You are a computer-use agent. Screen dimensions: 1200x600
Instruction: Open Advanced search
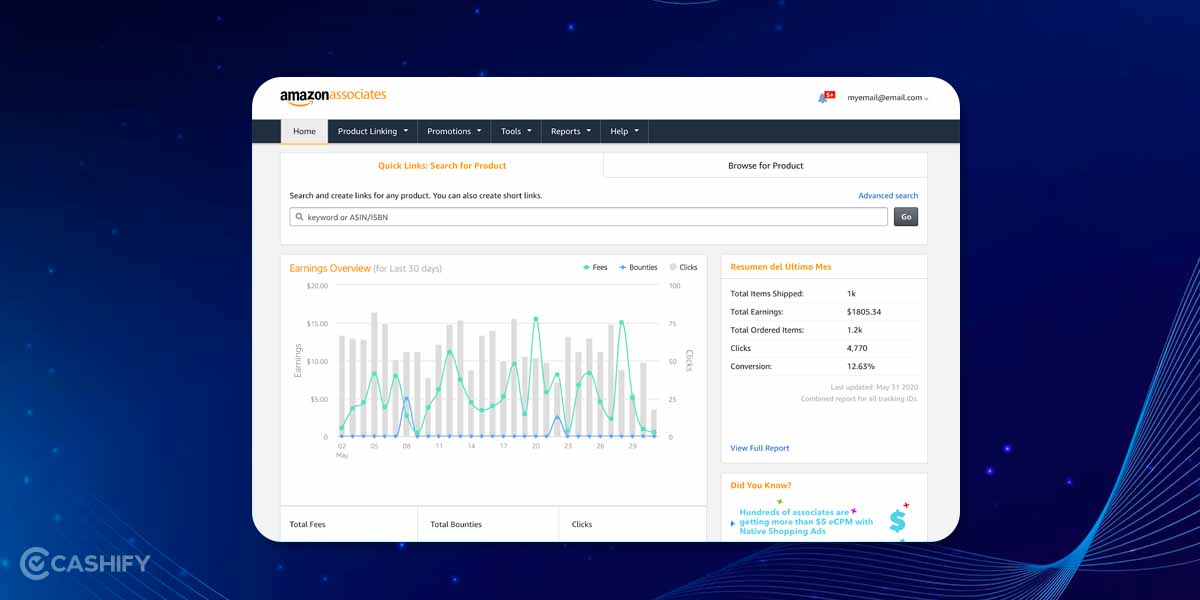tap(888, 195)
